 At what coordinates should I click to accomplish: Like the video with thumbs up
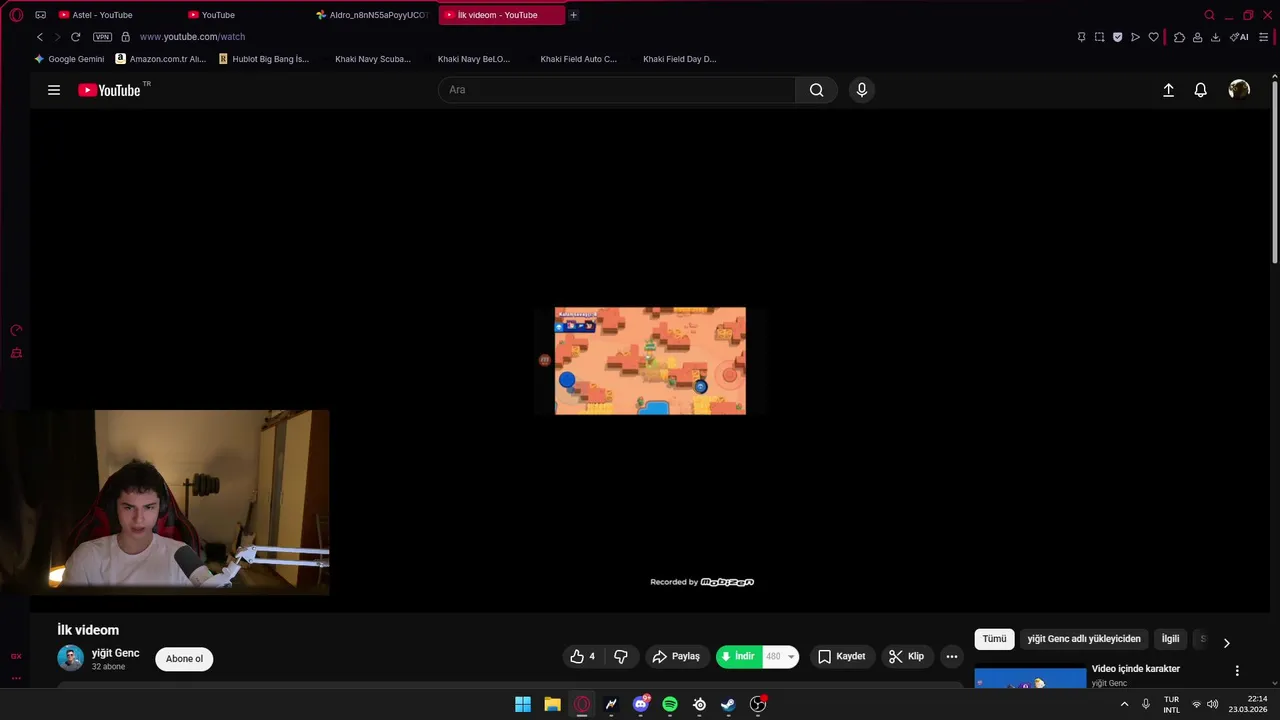pos(583,656)
